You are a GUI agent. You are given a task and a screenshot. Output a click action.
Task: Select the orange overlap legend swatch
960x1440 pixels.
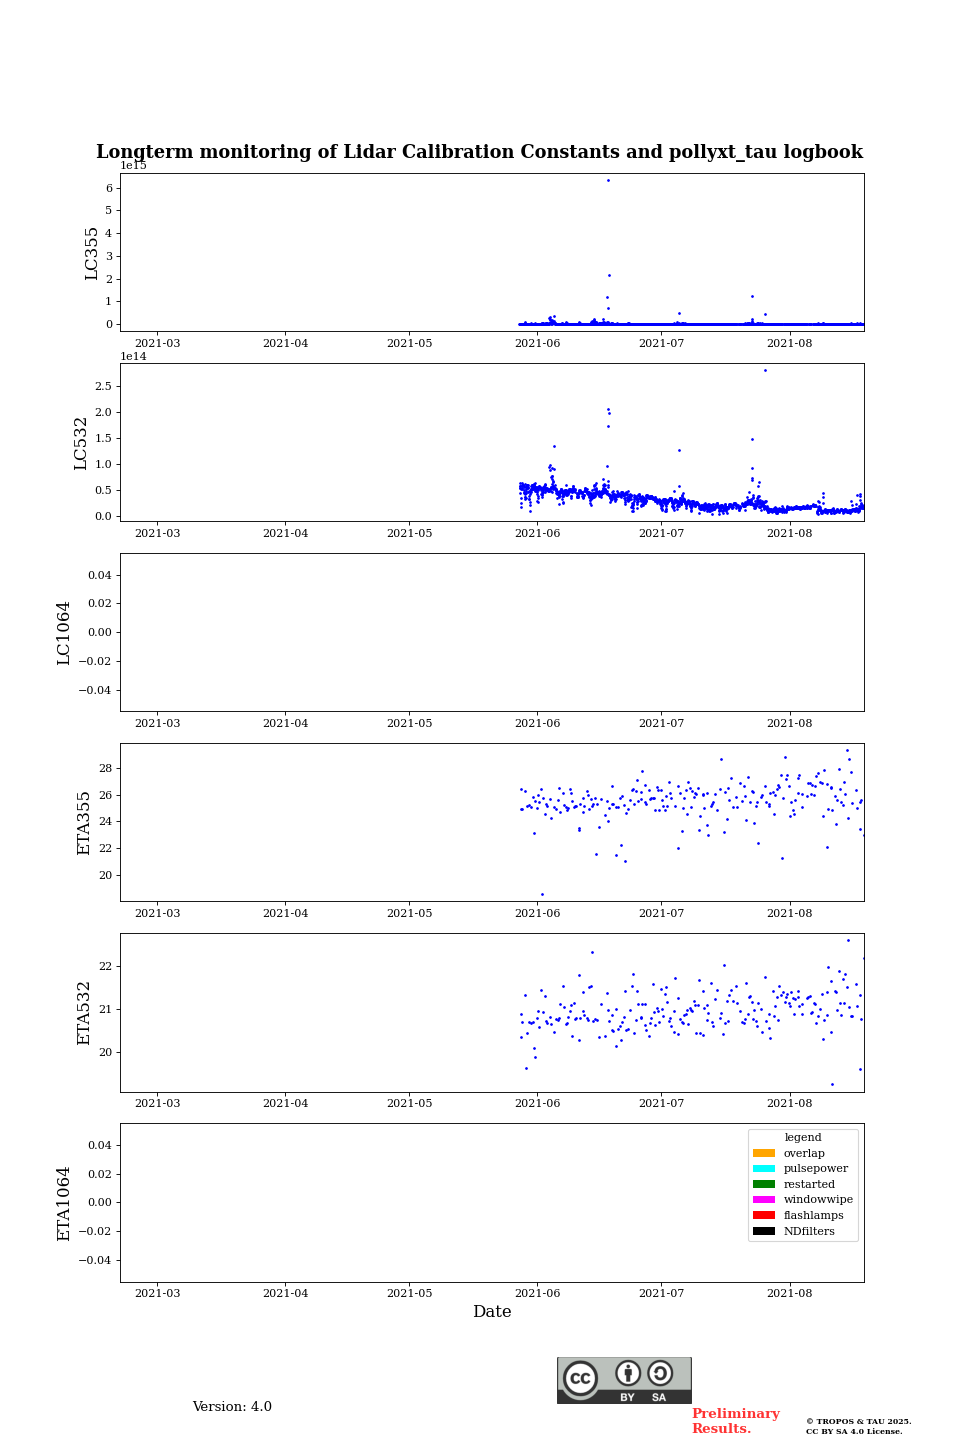[x=764, y=1153]
